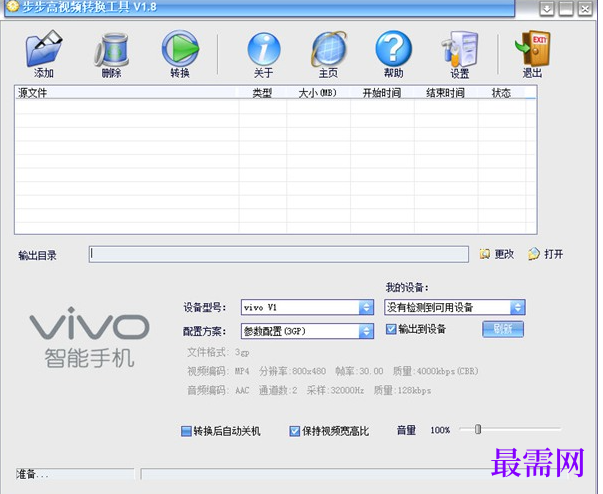Enable the 转换后自动关机 checkbox
This screenshot has width=603, height=494.
click(186, 431)
